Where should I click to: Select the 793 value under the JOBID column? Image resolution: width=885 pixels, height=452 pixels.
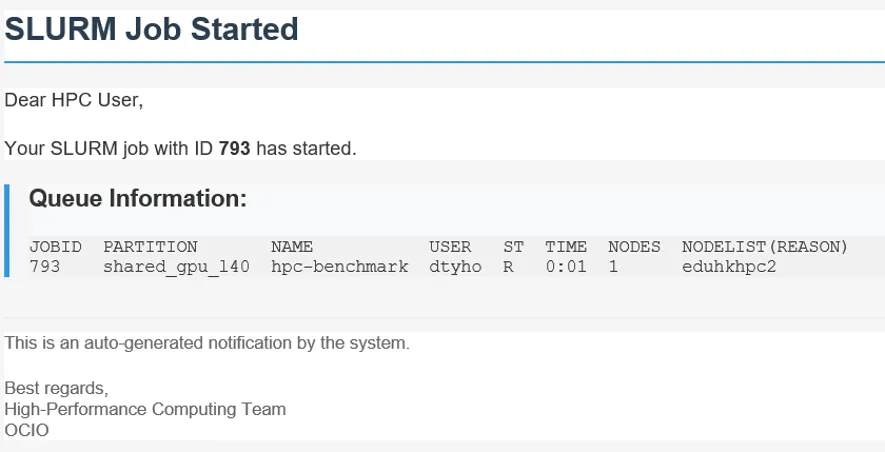[45, 267]
